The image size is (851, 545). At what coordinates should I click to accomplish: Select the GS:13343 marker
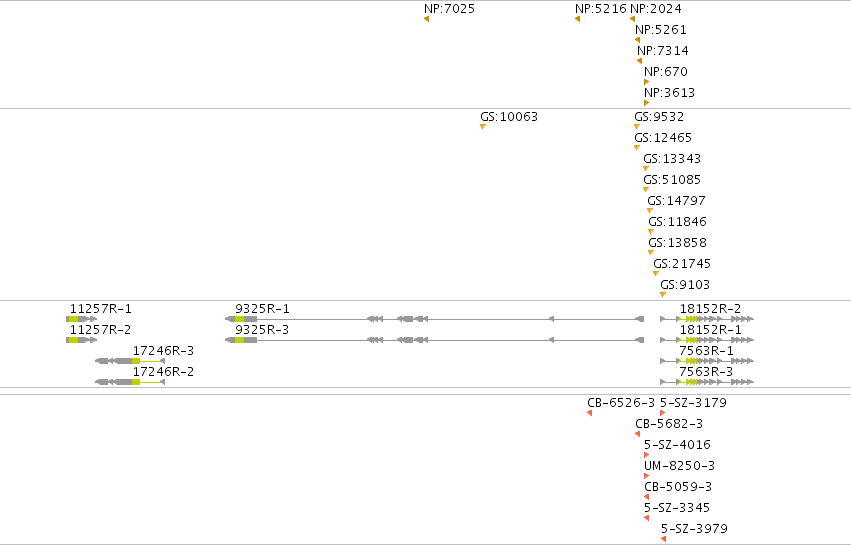click(646, 169)
